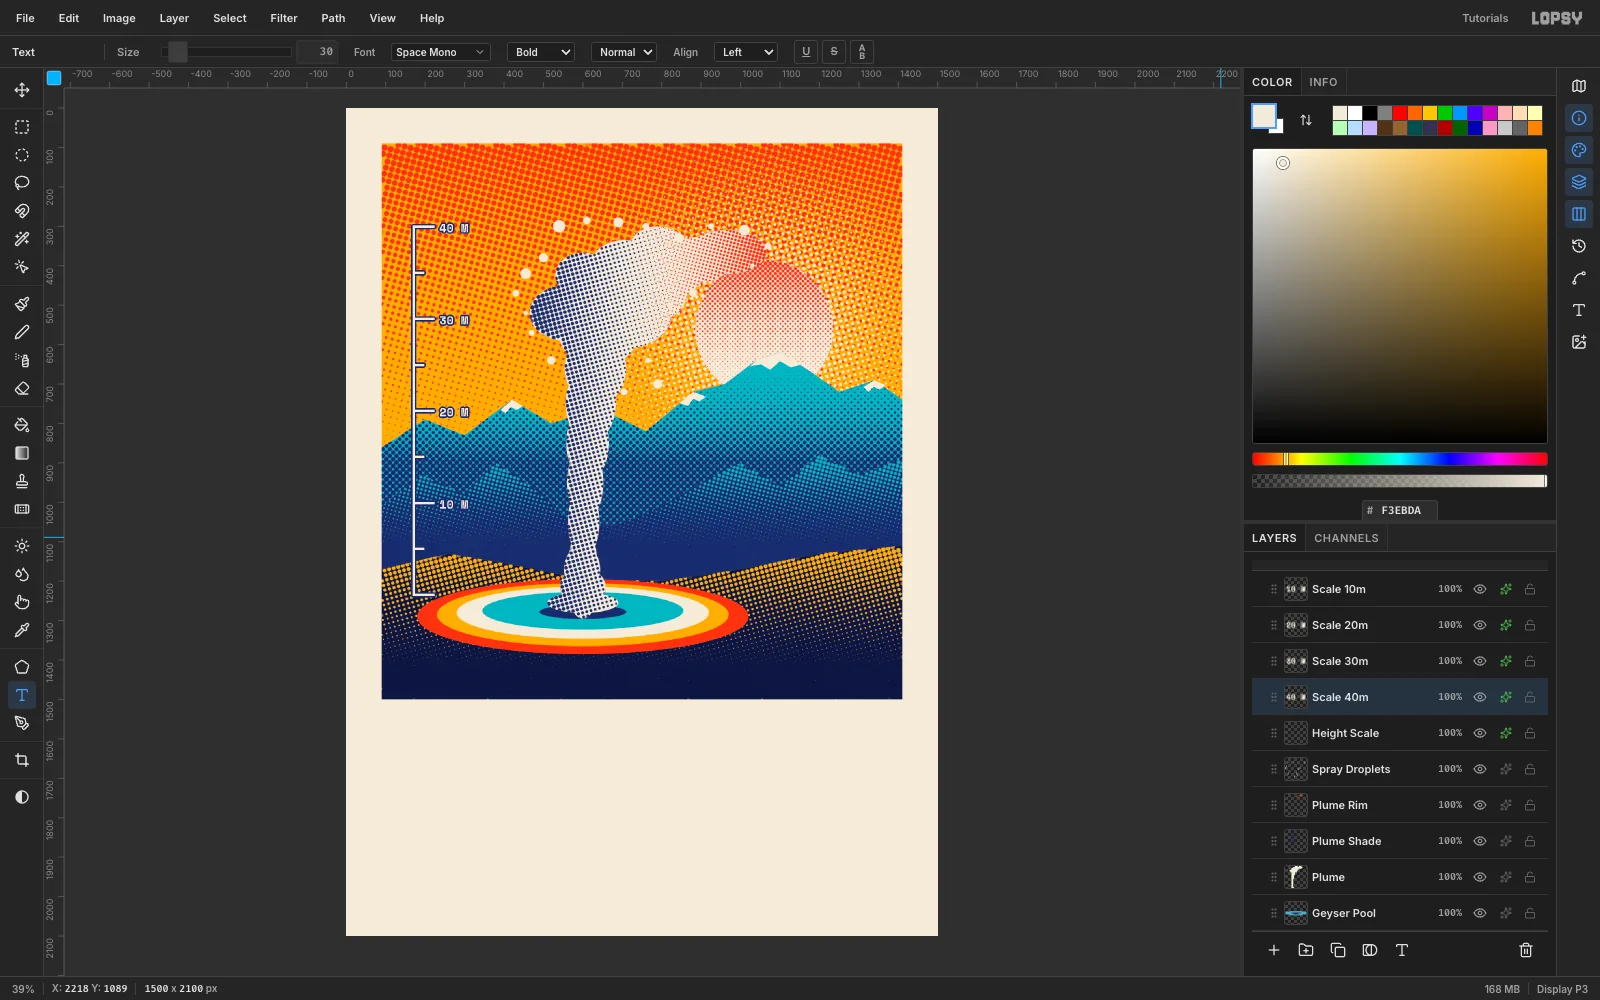
Task: Toggle underline text button
Action: click(806, 52)
